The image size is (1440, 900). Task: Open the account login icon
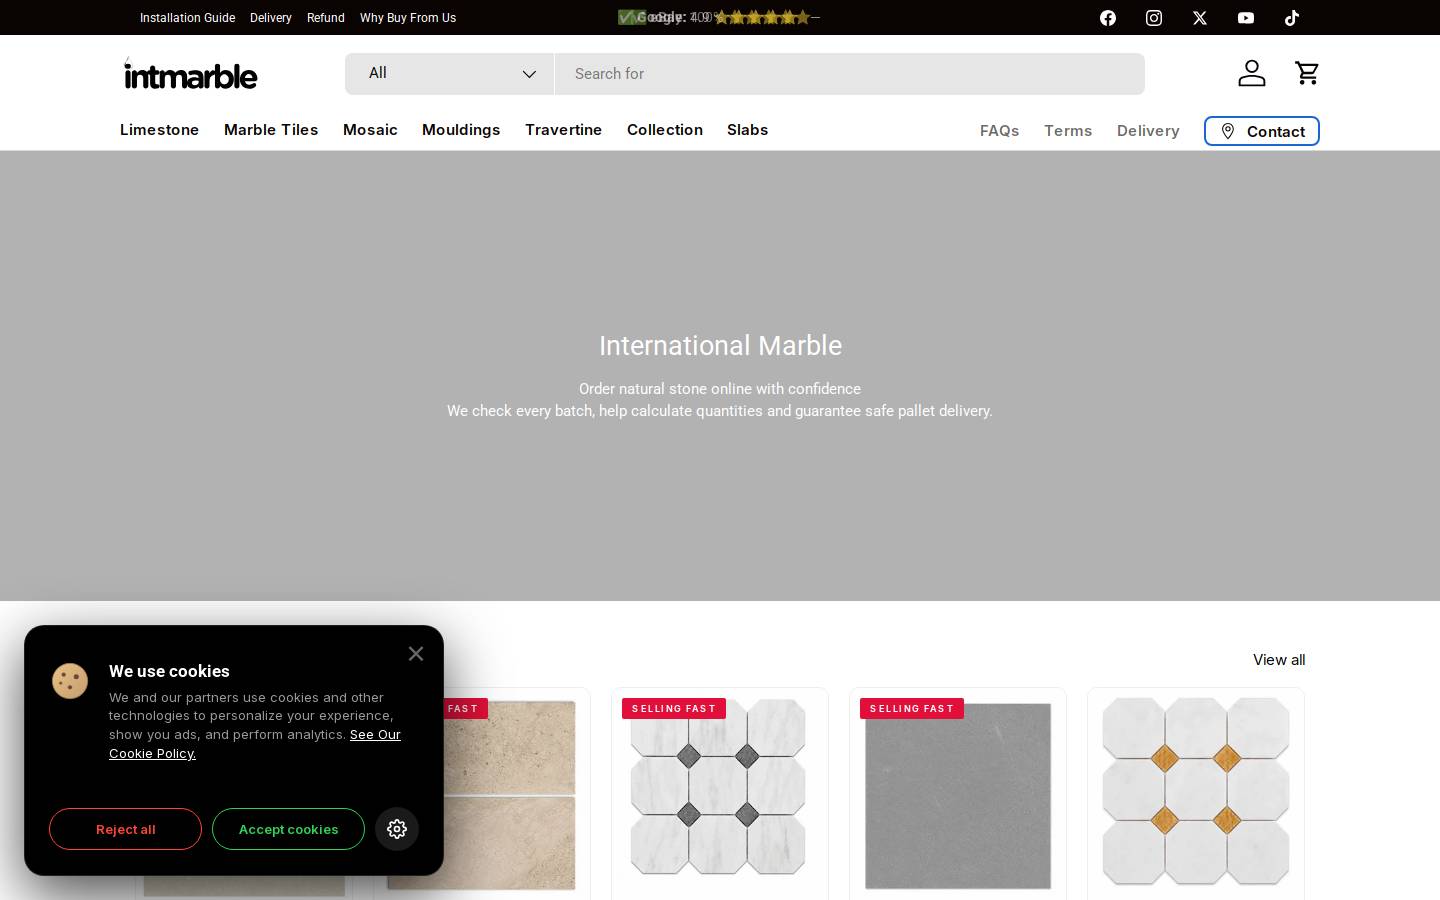(x=1252, y=73)
